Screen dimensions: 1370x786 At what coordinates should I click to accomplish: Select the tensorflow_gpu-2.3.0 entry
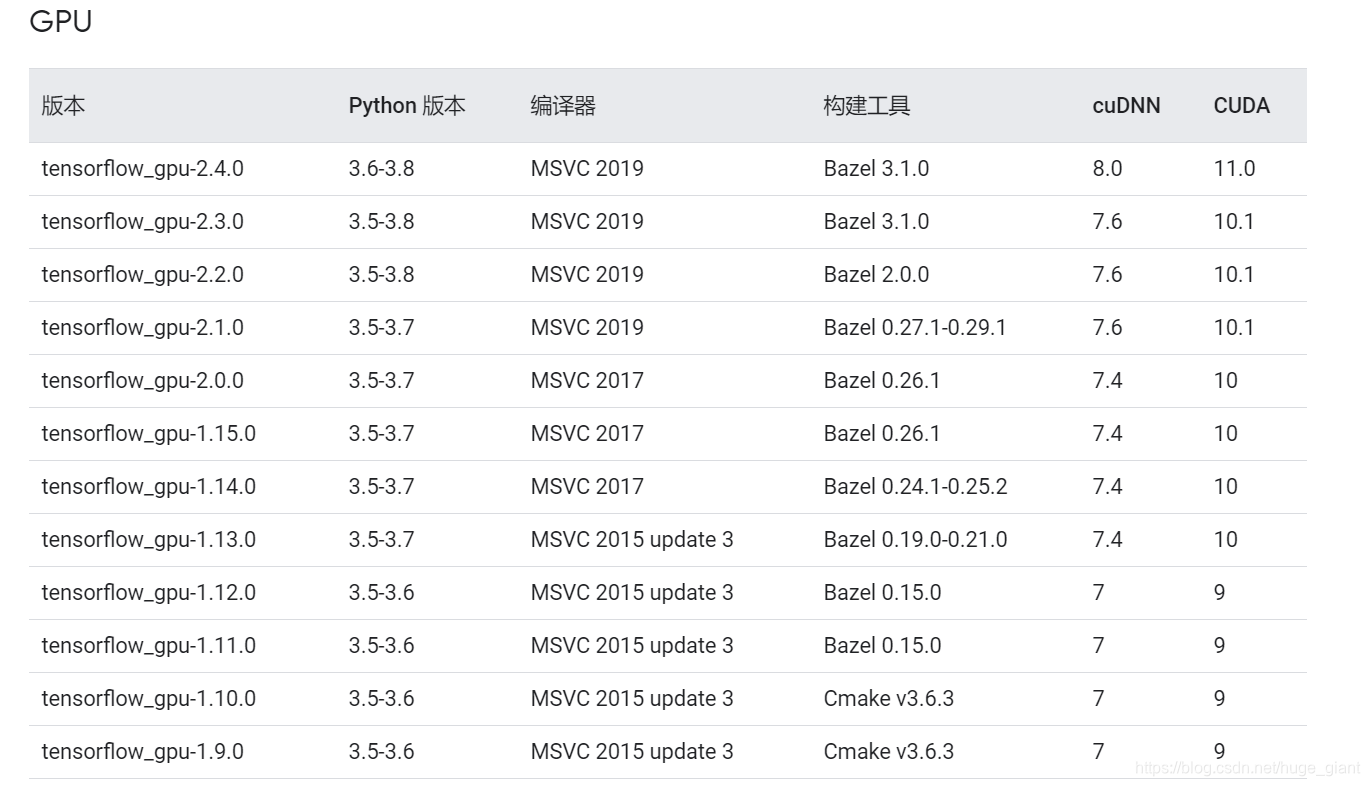pos(141,221)
